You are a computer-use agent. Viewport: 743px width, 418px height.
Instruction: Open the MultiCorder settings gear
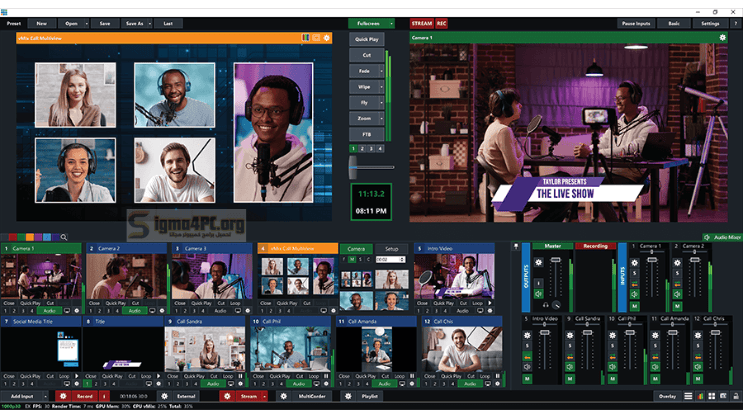pyautogui.click(x=285, y=396)
